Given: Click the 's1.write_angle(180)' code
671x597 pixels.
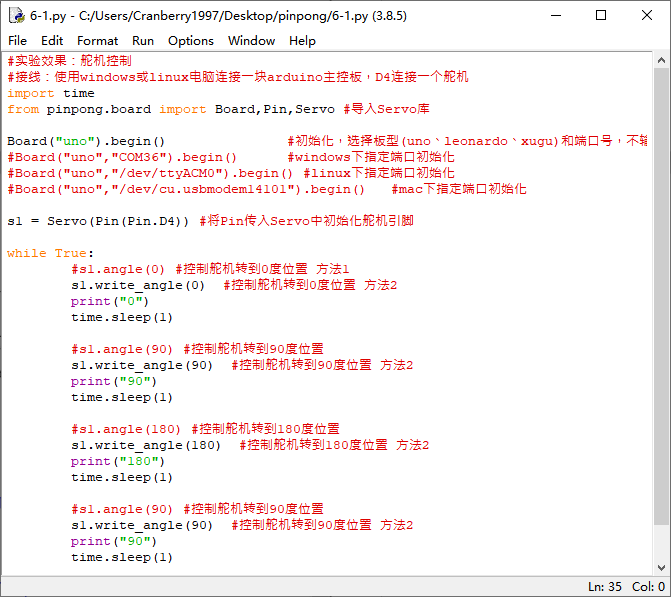Looking at the screenshot, I should (145, 445).
